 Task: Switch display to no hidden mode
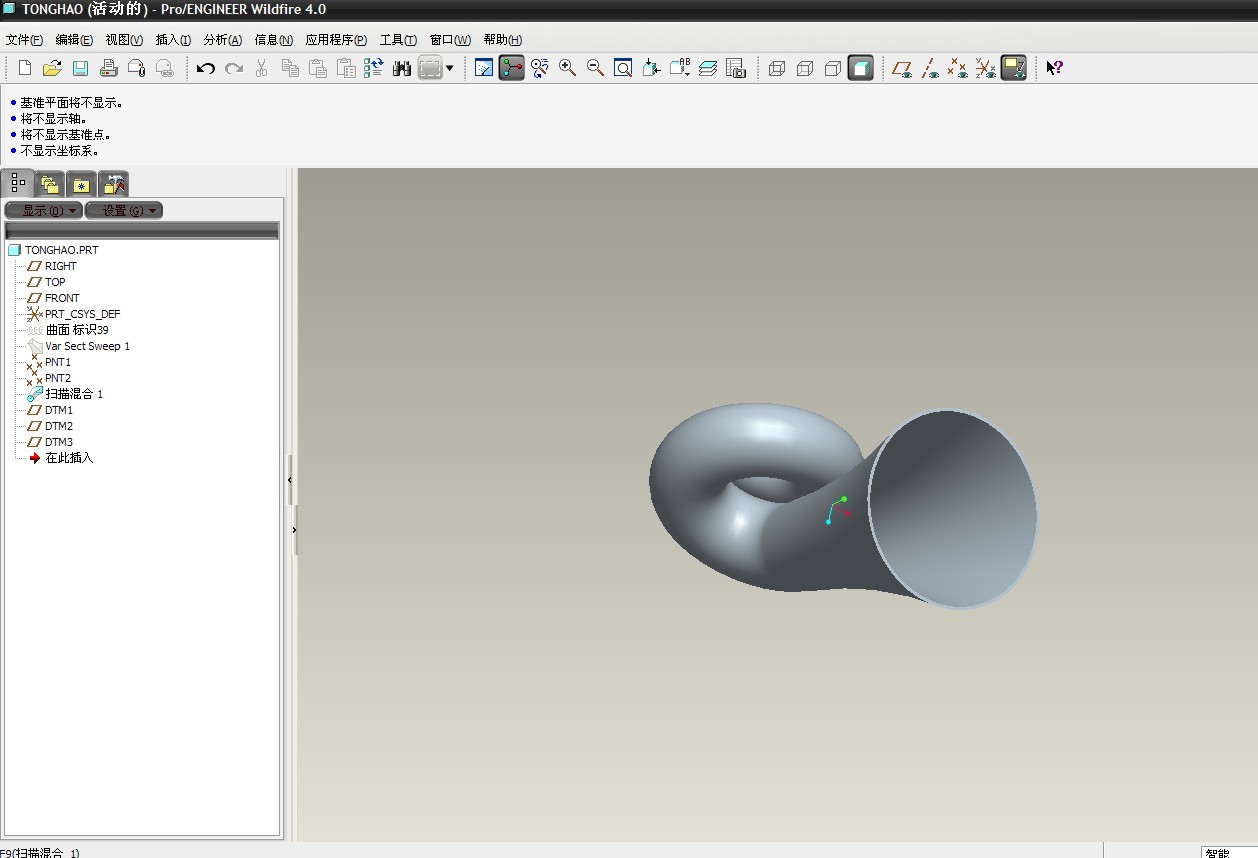[x=833, y=68]
